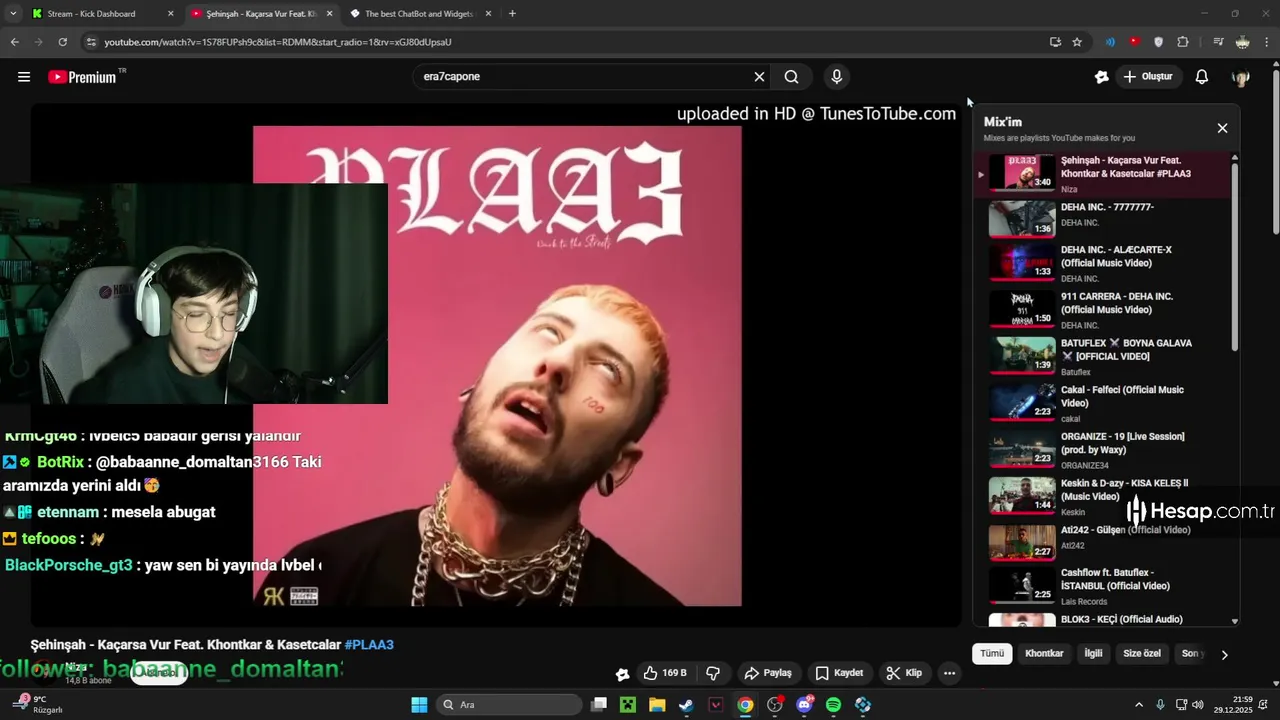Open Steam from taskbar
Viewport: 1280px width, 720px height.
tap(686, 705)
